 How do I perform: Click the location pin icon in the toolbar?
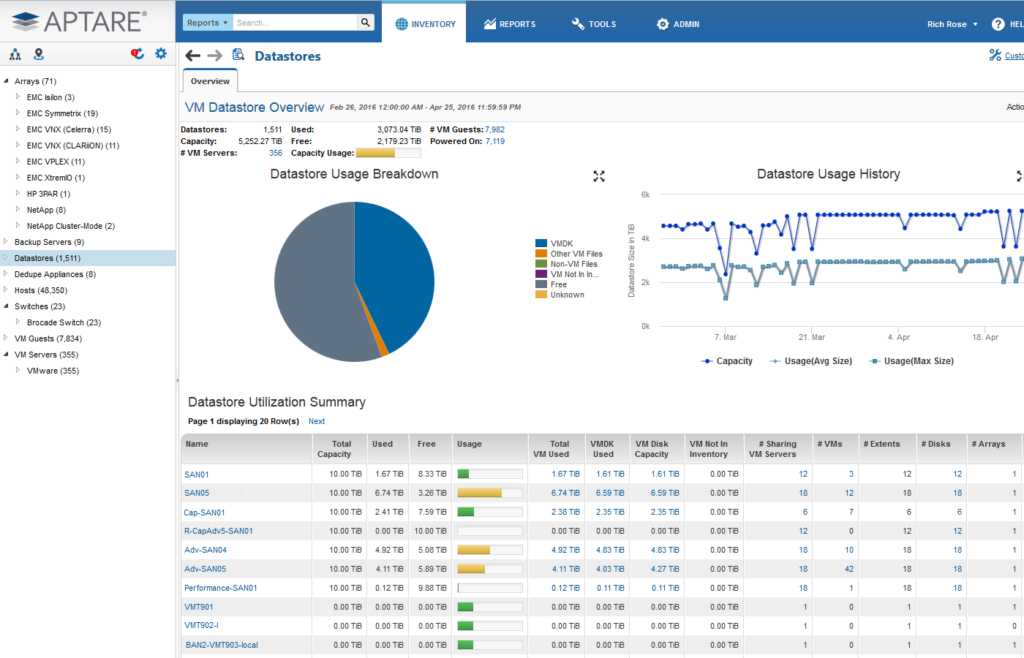click(x=38, y=54)
